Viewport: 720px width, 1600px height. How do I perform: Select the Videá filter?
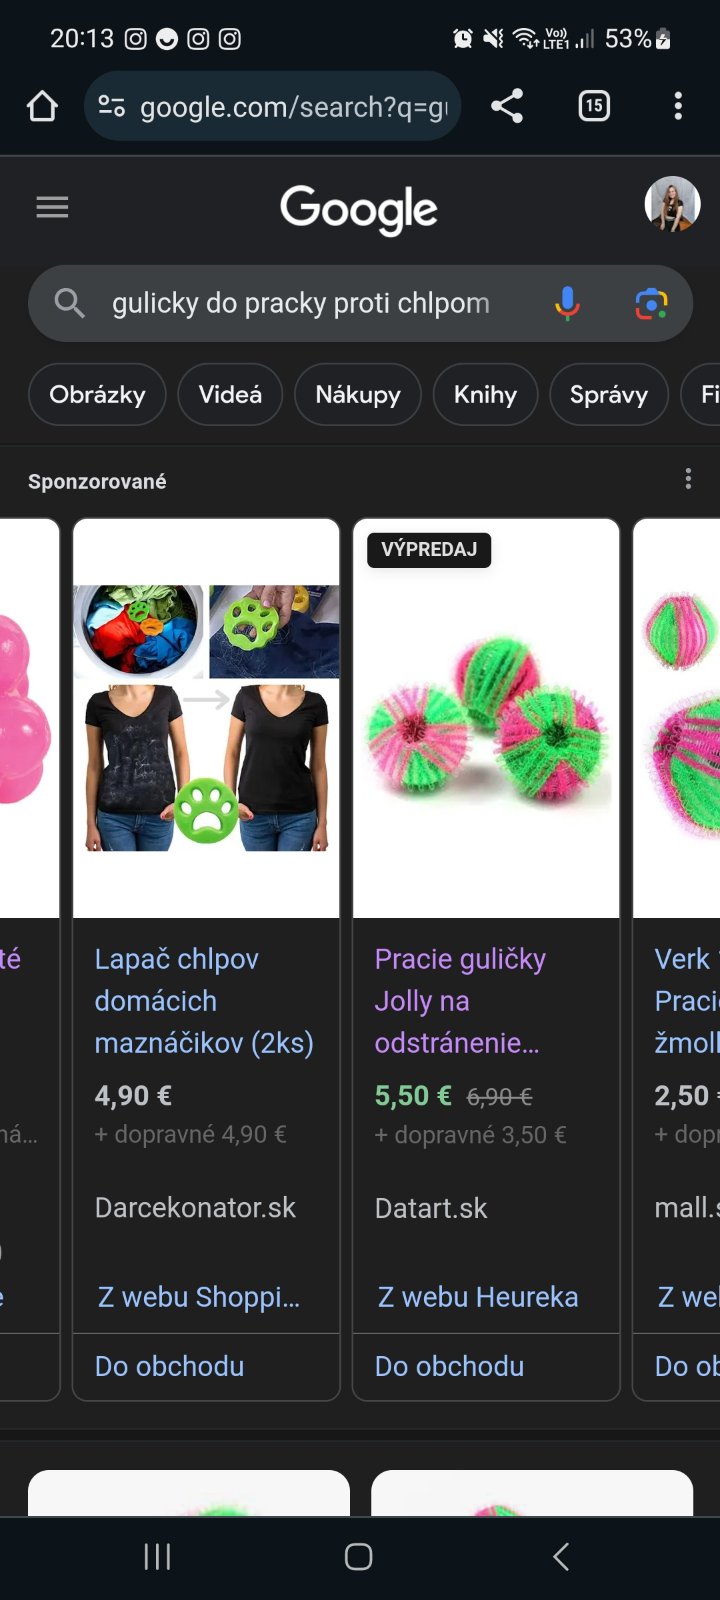(x=230, y=394)
